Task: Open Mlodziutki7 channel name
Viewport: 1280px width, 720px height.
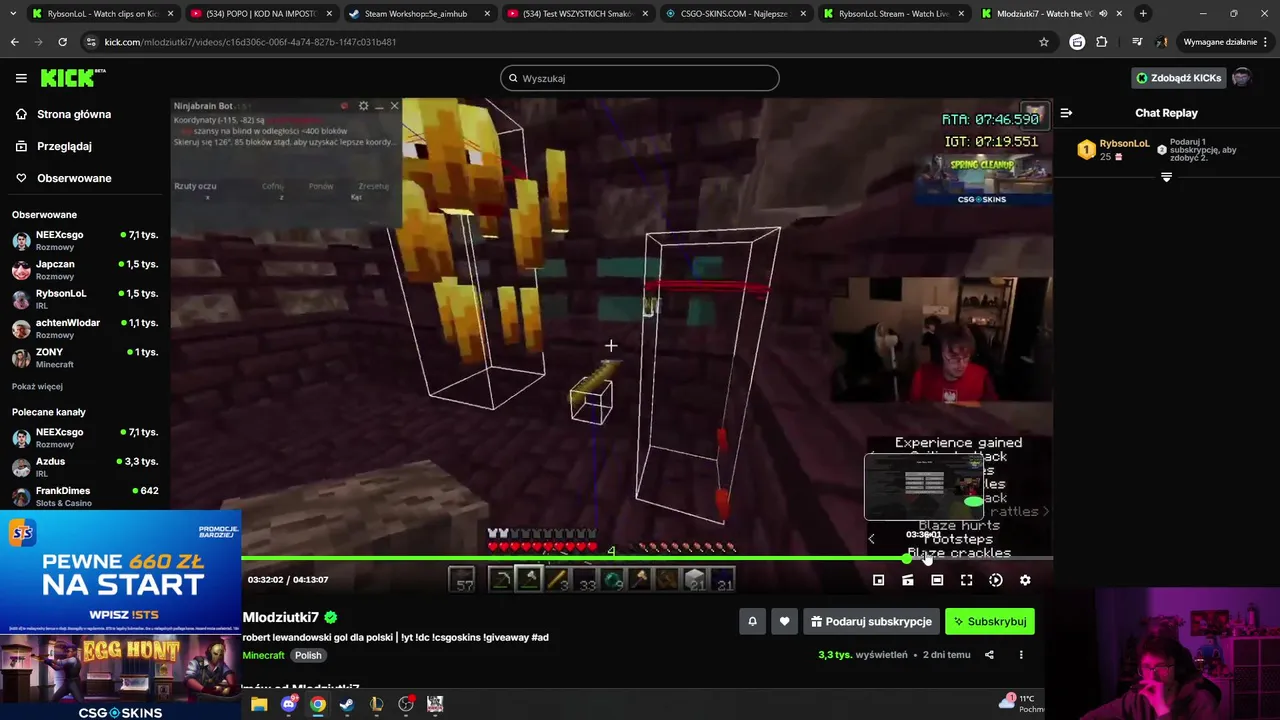Action: [x=281, y=617]
